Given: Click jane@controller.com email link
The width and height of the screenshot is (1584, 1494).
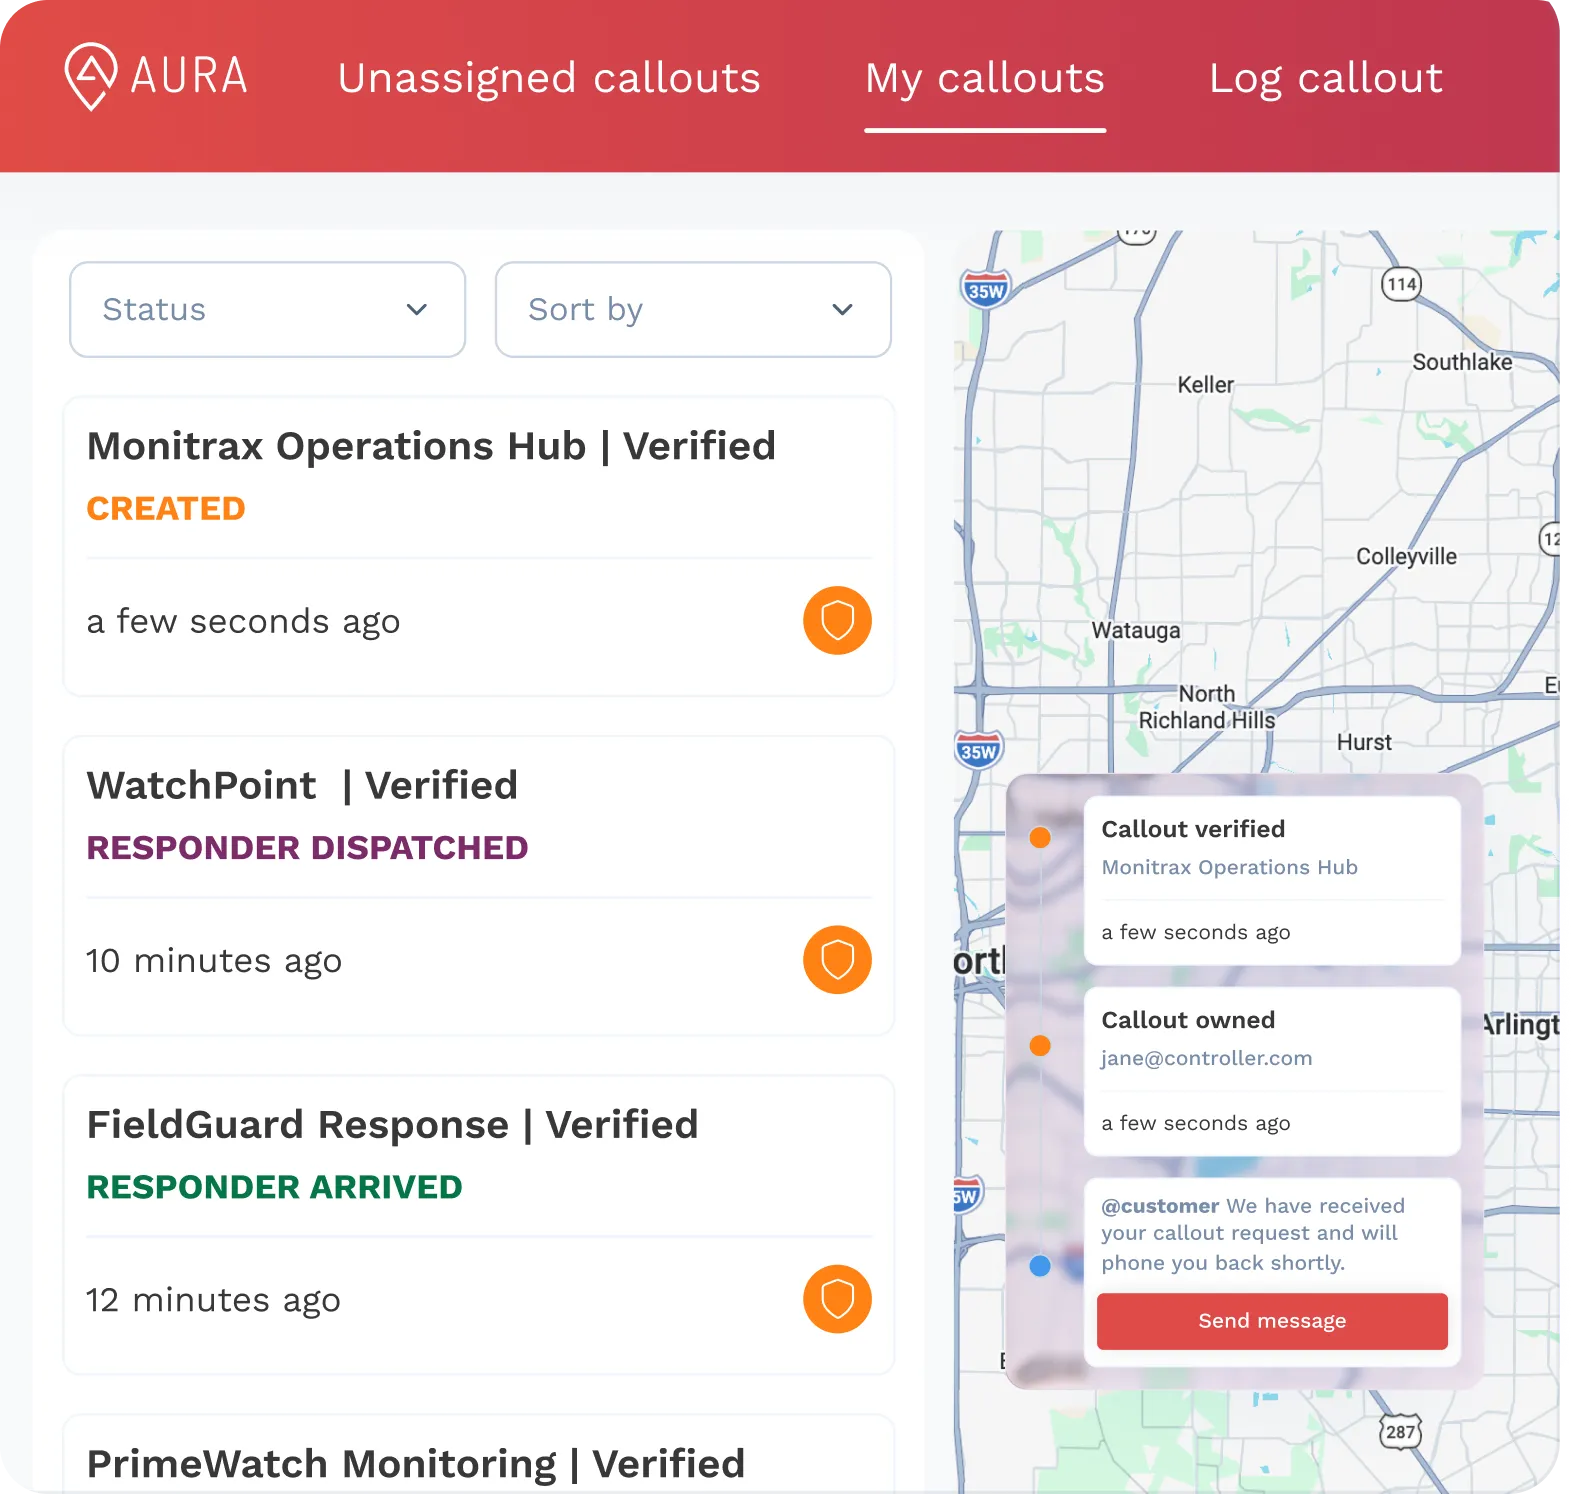Looking at the screenshot, I should coord(1207,1058).
